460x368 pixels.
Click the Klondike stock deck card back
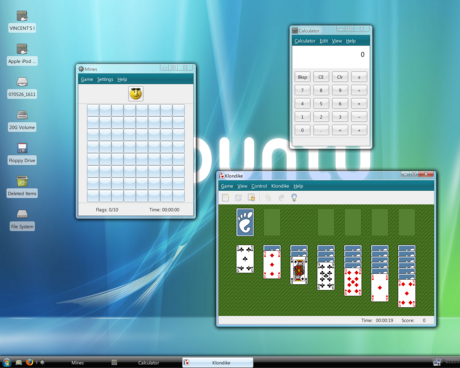tap(245, 222)
